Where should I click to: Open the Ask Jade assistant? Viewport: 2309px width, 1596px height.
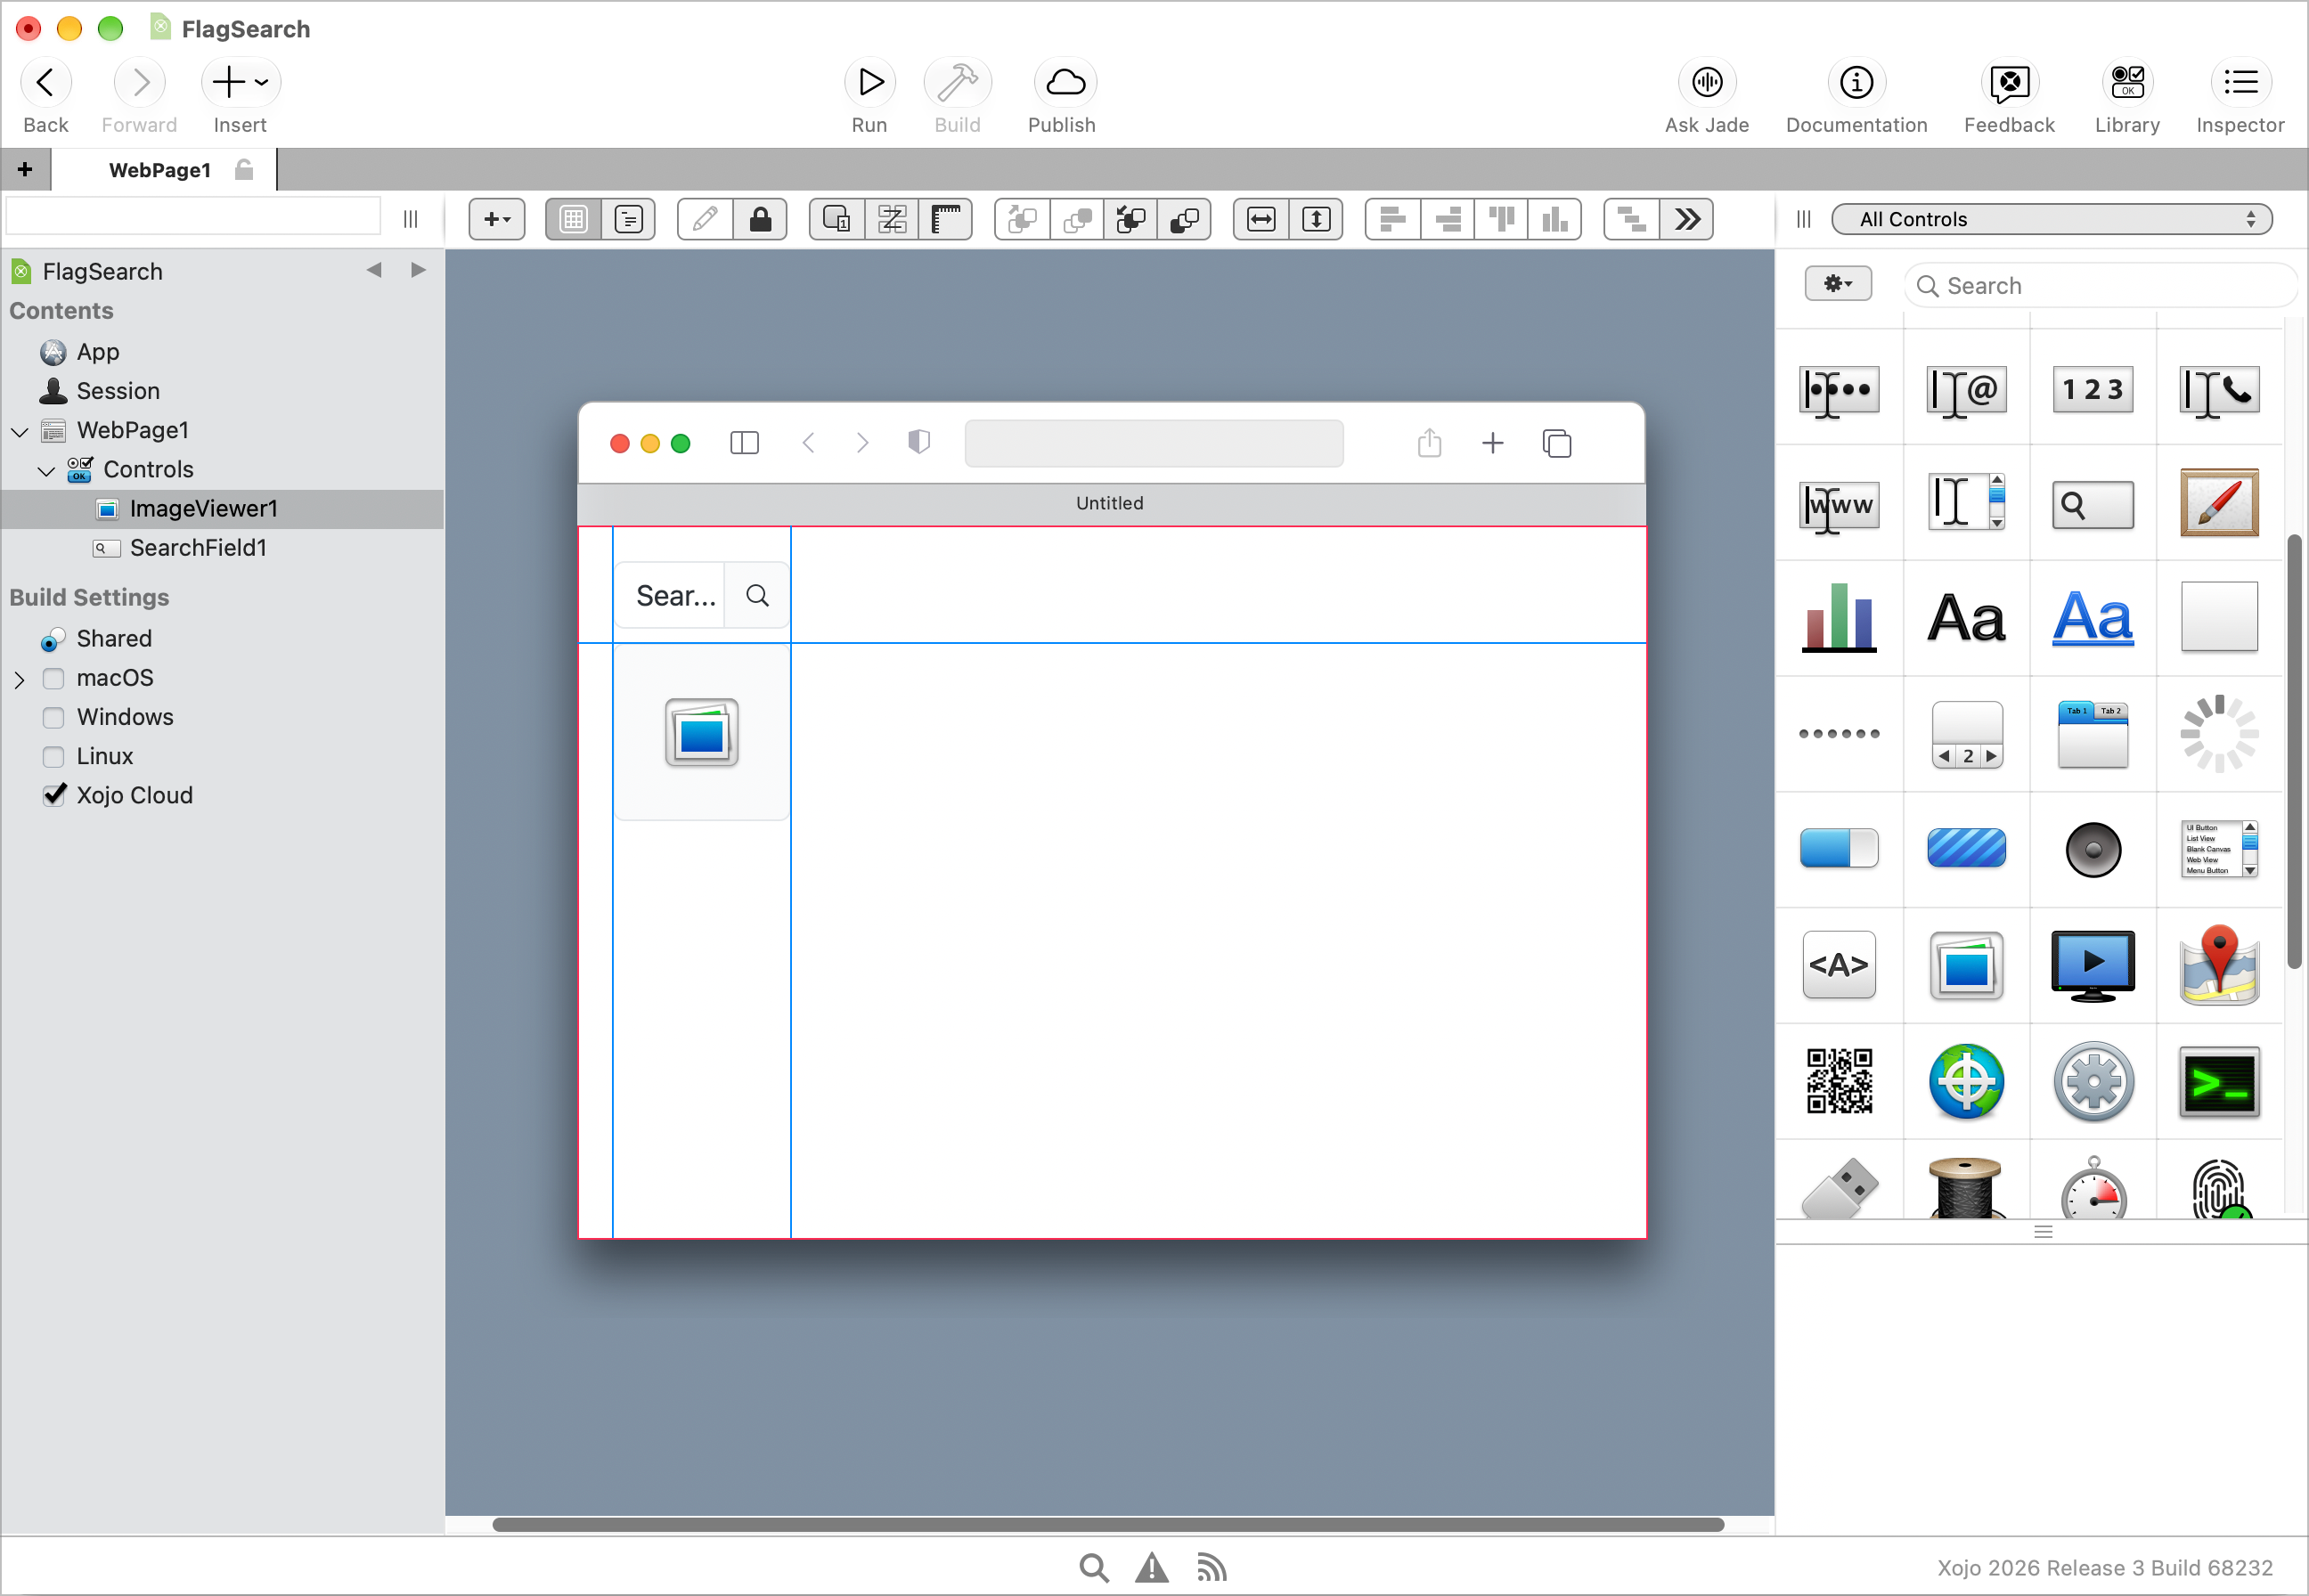1706,83
